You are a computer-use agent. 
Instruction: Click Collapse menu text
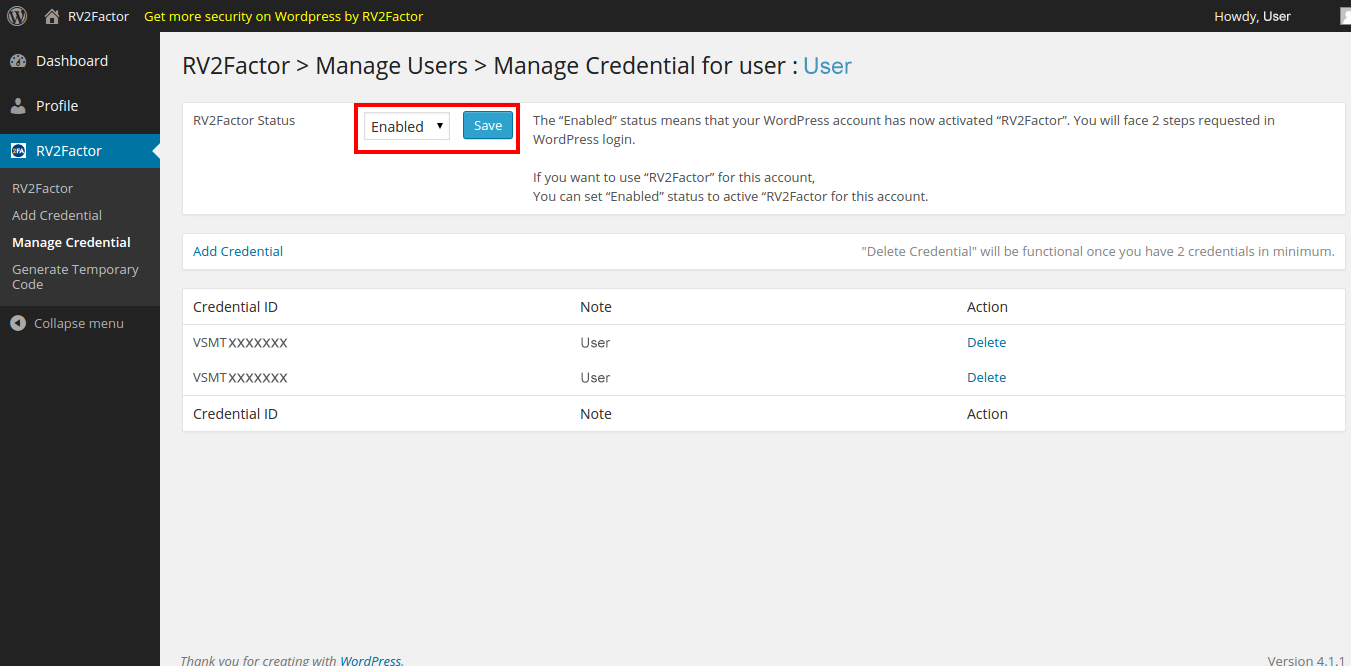(x=79, y=323)
